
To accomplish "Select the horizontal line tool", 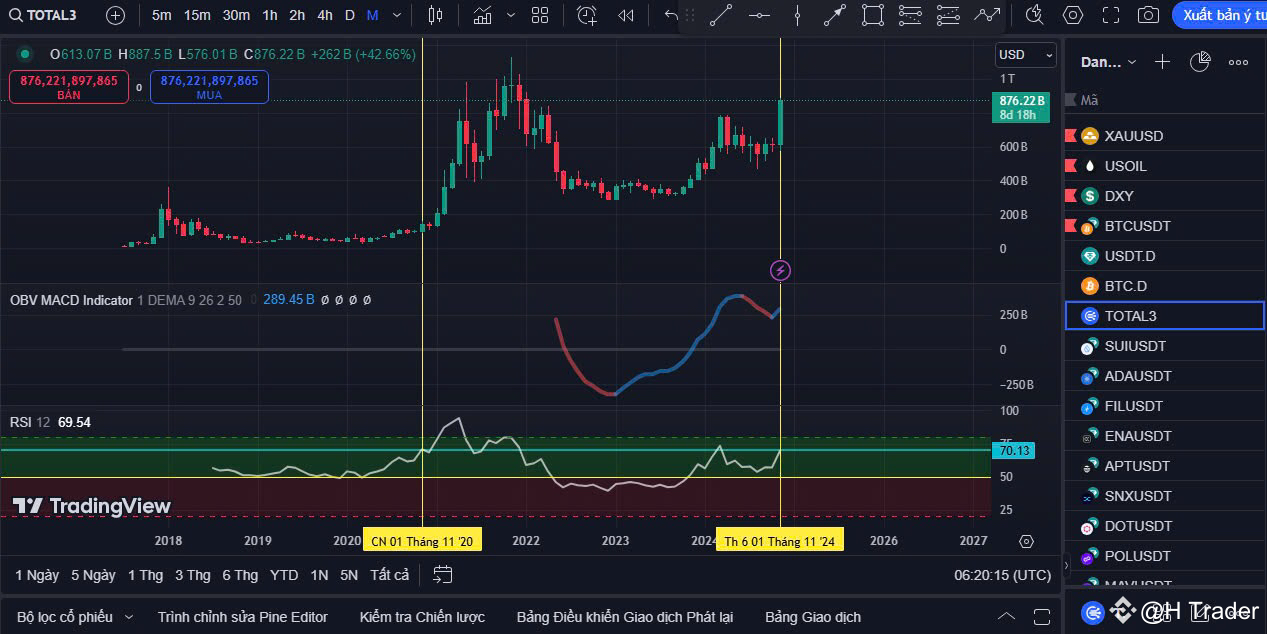I will tap(758, 16).
